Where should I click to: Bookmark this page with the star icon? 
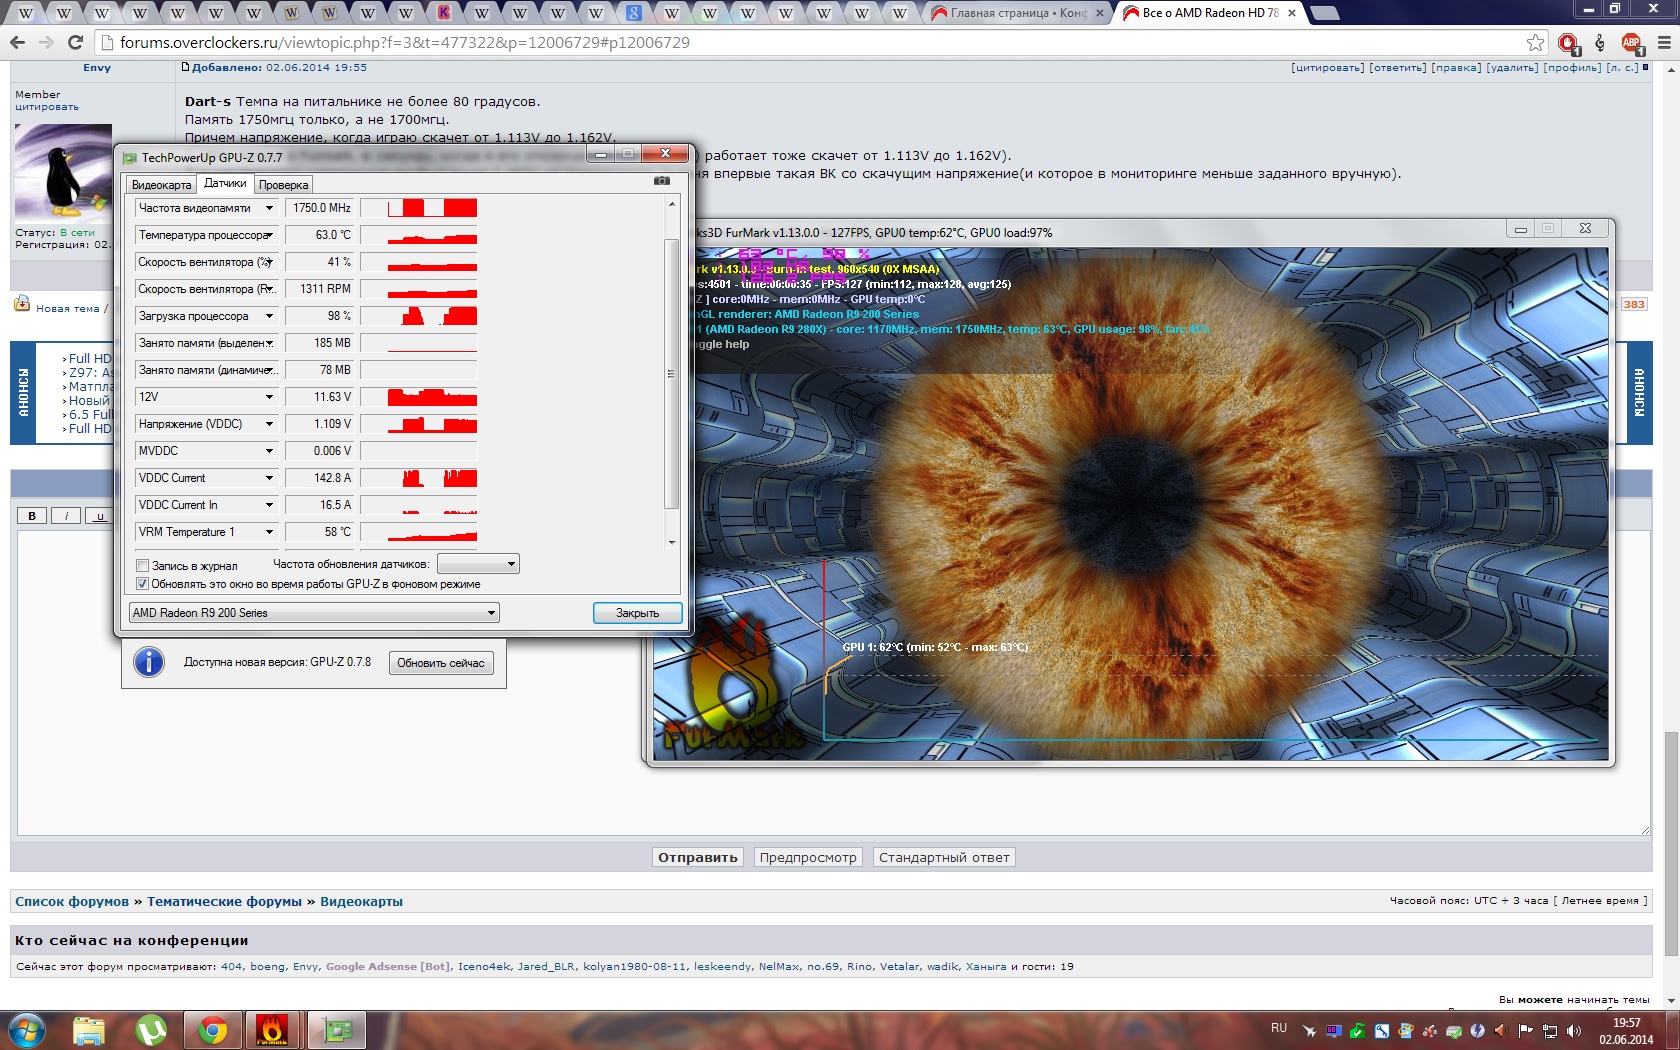pyautogui.click(x=1535, y=42)
